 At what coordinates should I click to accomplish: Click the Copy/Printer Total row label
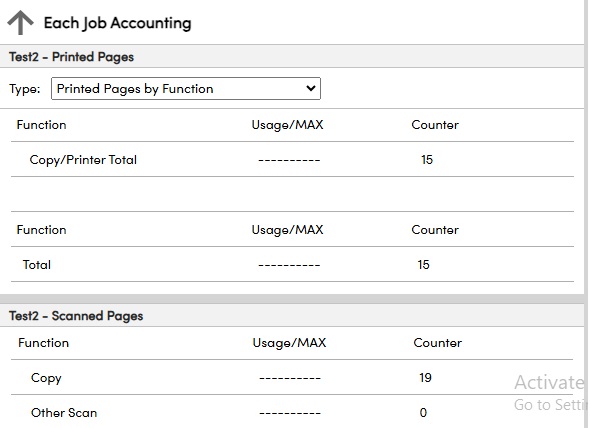tap(83, 160)
